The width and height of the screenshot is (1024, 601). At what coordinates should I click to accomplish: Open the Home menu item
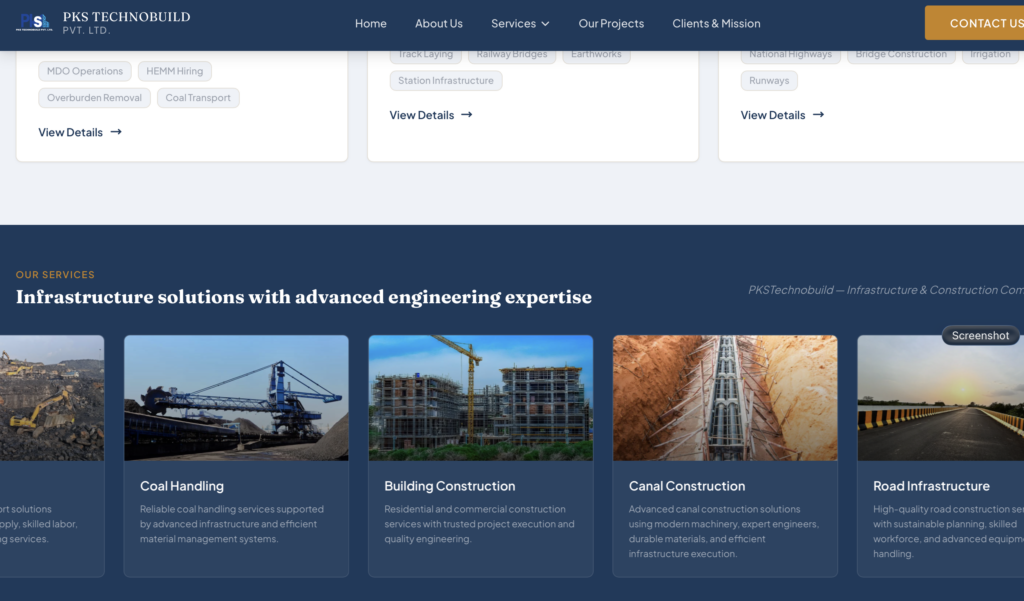(371, 24)
